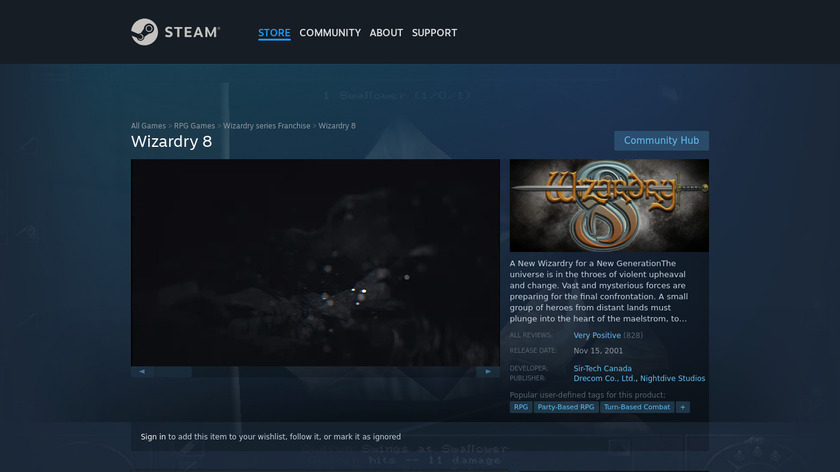
Task: Click the Wizardry 8 breadcrumb
Action: click(x=337, y=126)
